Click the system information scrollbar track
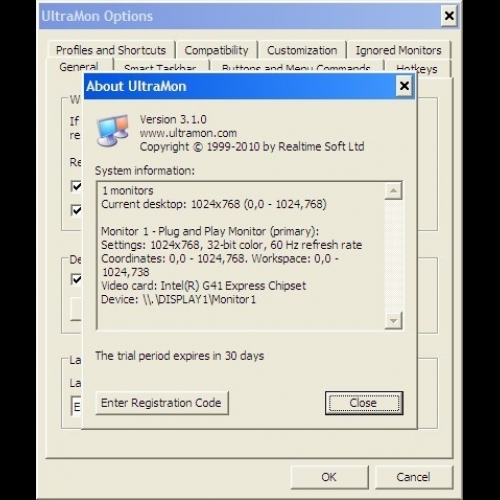This screenshot has width=500, height=500. pos(393,256)
